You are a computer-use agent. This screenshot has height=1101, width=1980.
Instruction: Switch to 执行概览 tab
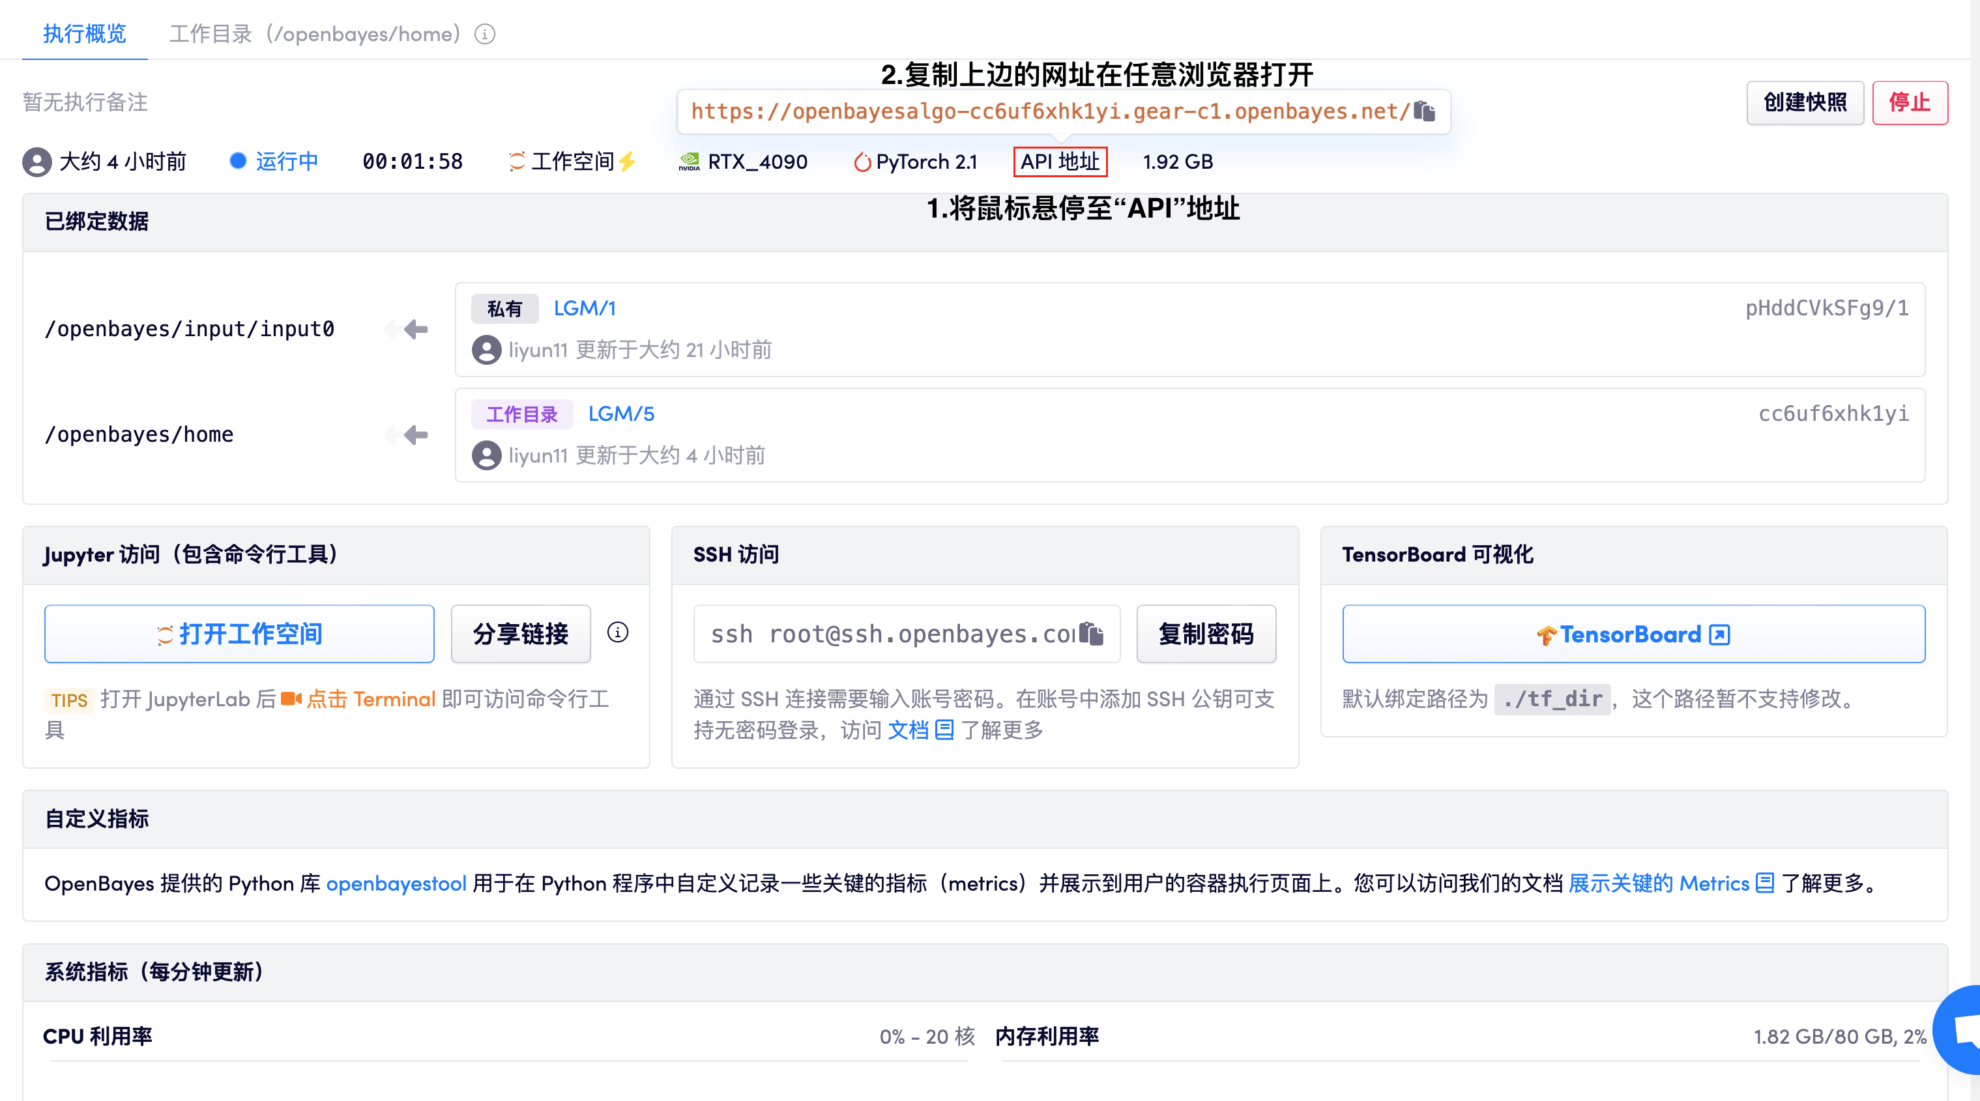tap(85, 34)
